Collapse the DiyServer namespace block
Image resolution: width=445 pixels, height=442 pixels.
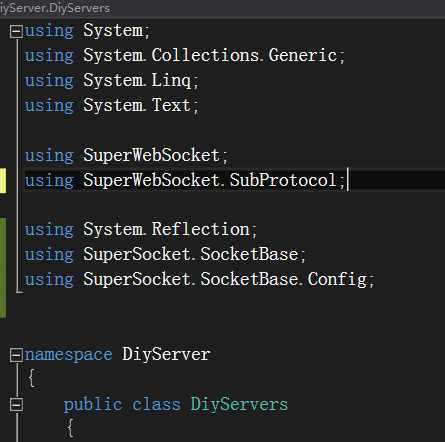[x=16, y=355]
